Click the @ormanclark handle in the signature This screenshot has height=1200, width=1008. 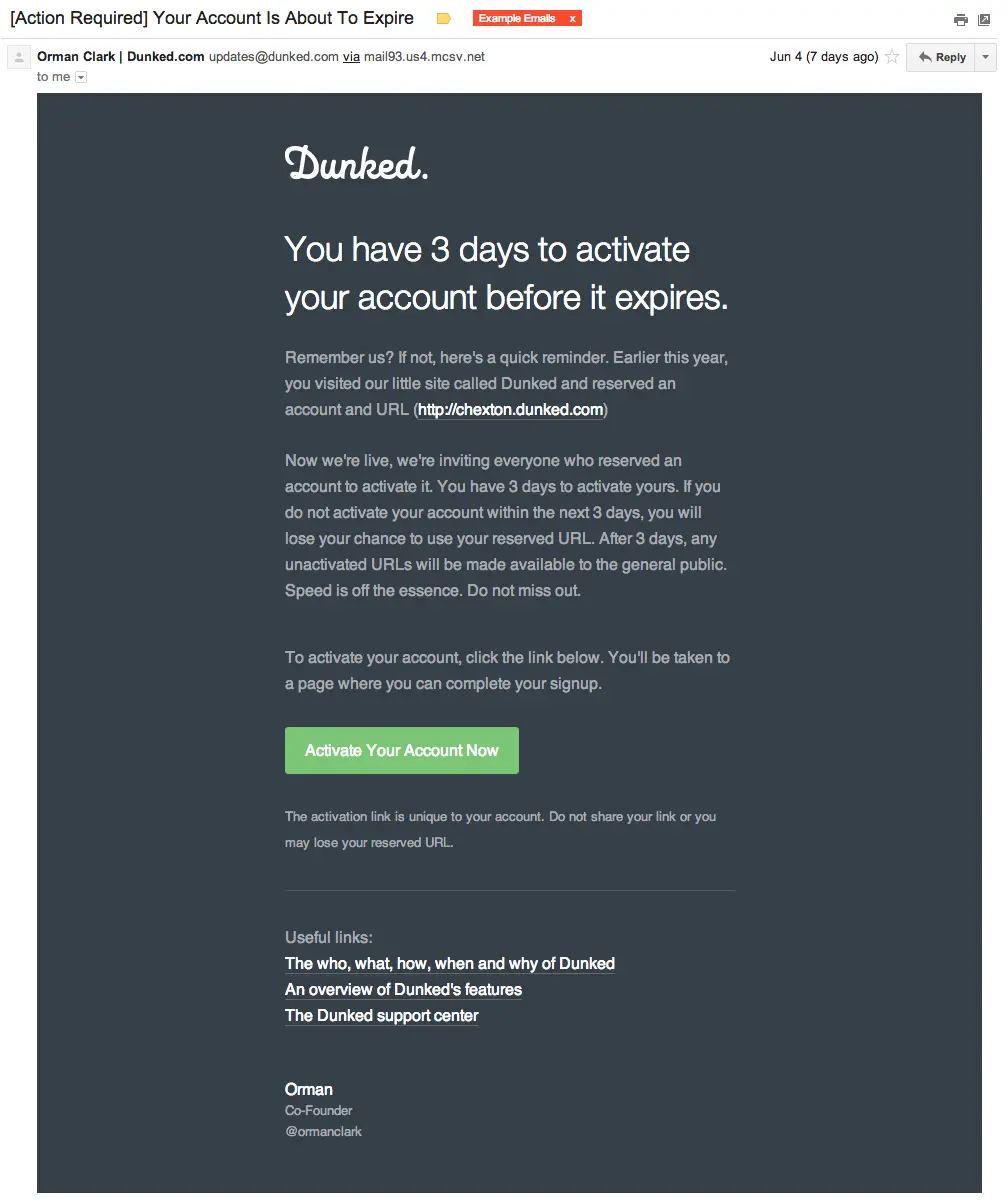tap(323, 1131)
